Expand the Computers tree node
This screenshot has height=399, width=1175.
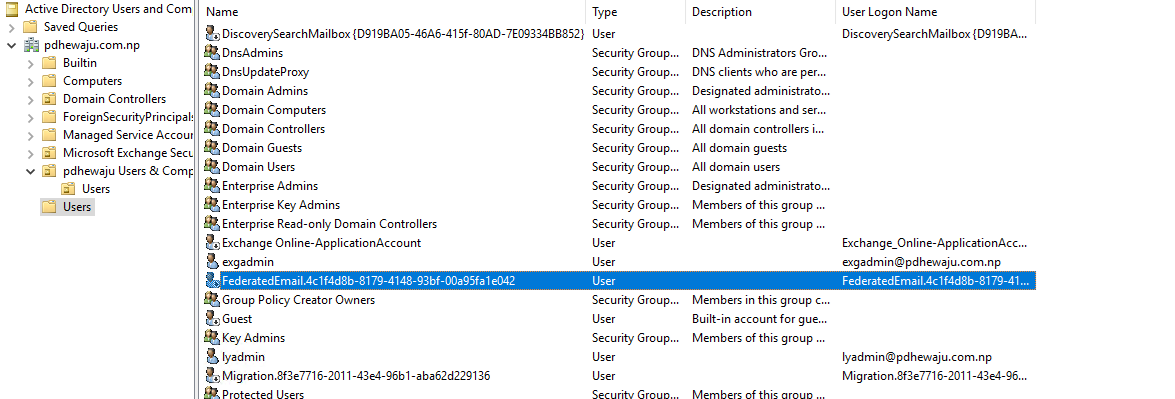pyautogui.click(x=30, y=81)
